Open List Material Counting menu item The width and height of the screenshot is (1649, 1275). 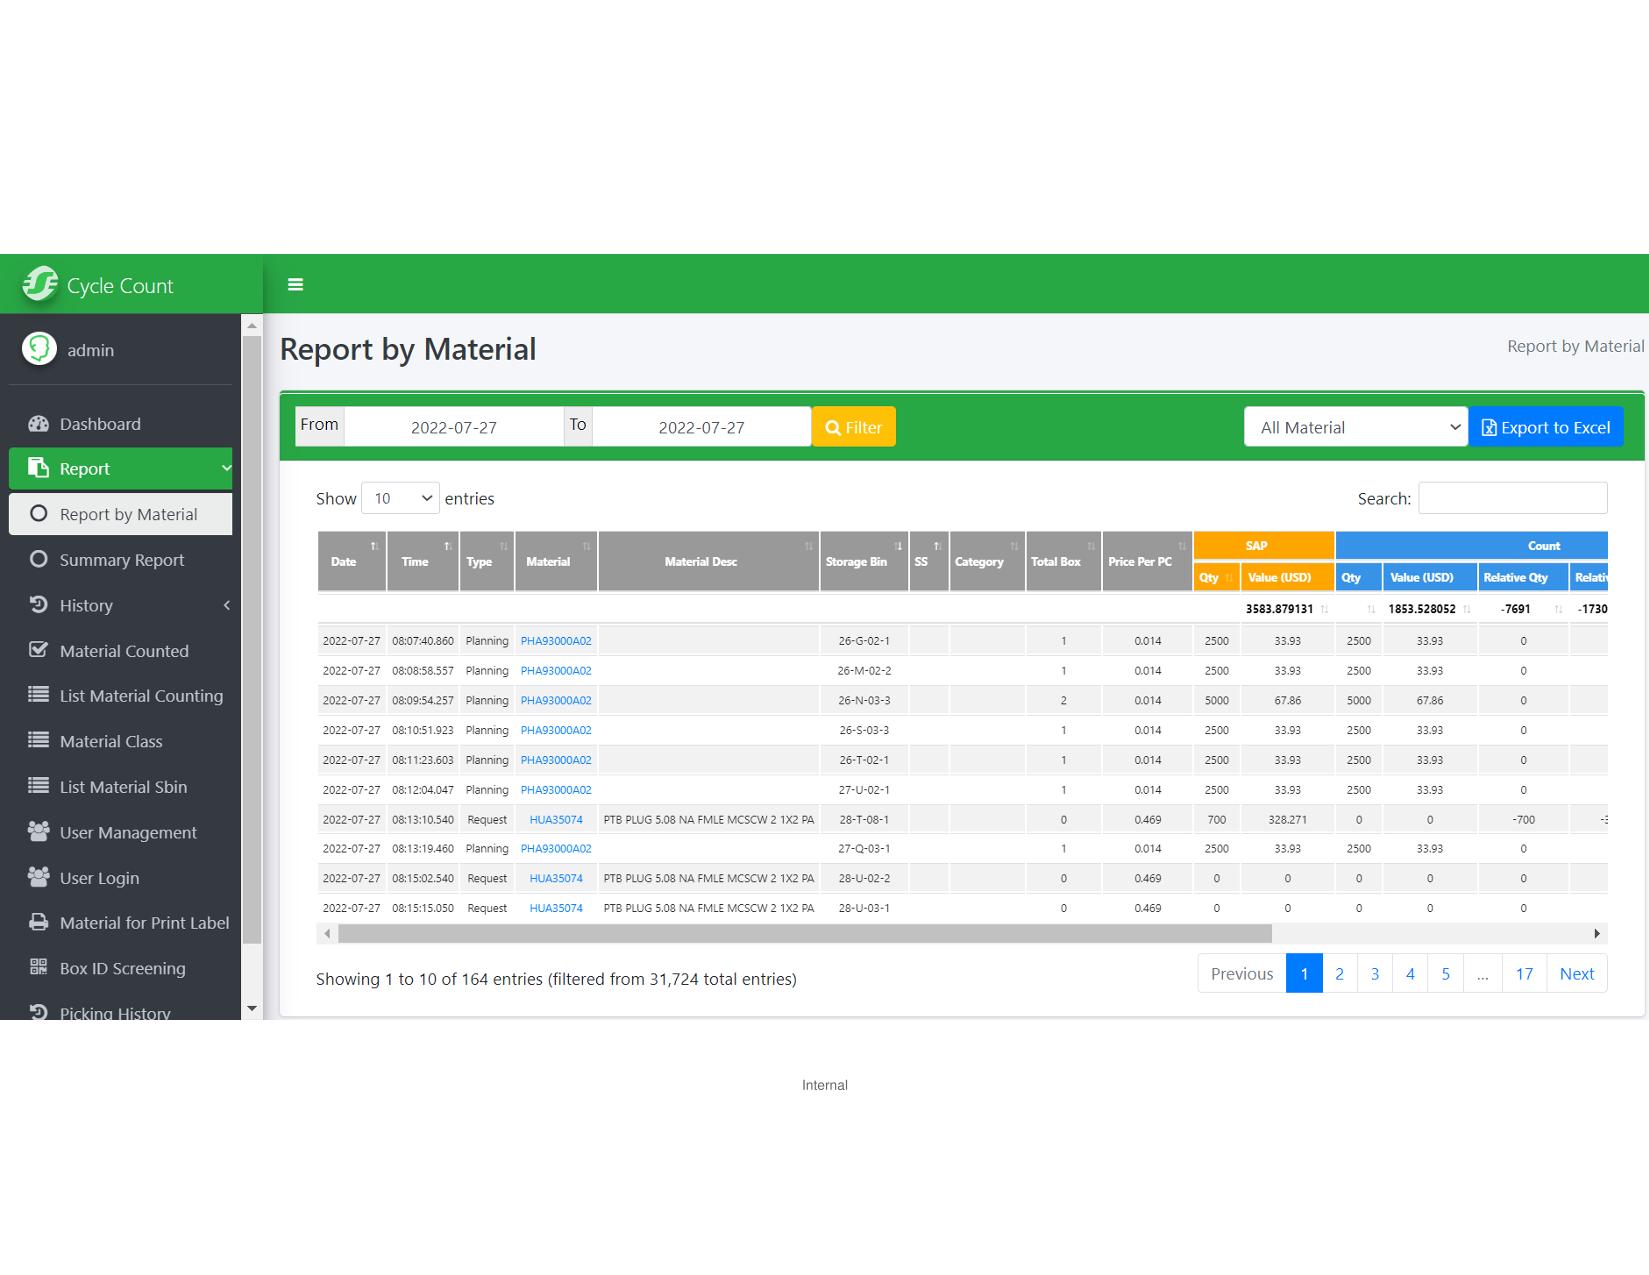click(x=140, y=696)
